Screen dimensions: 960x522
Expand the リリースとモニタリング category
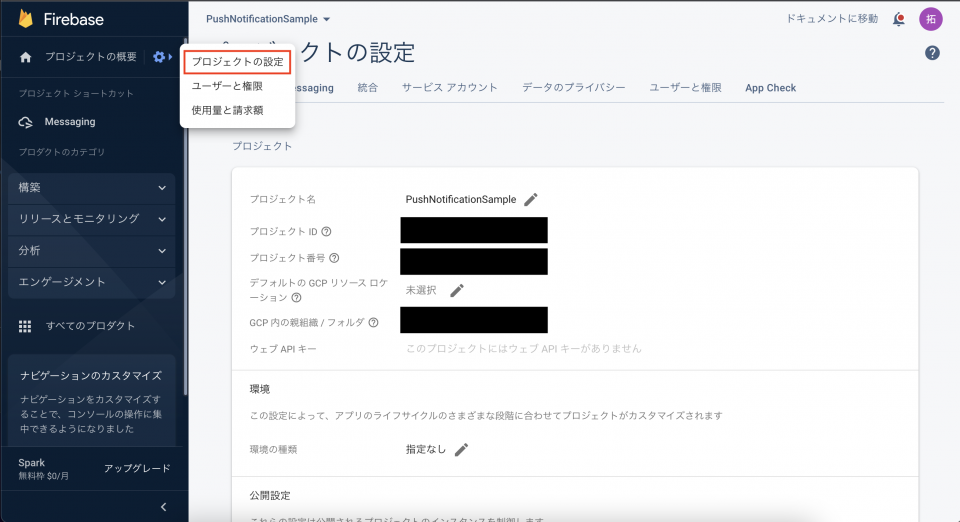(92, 219)
